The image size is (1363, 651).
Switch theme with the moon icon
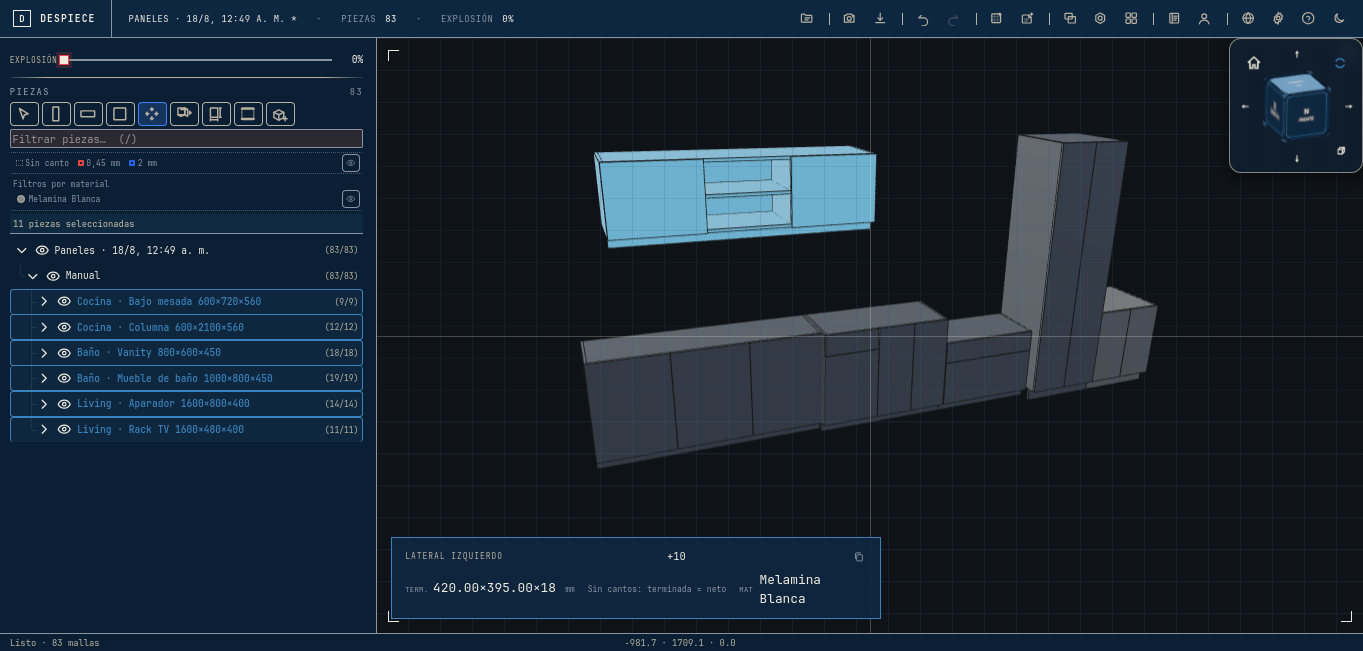(x=1339, y=18)
